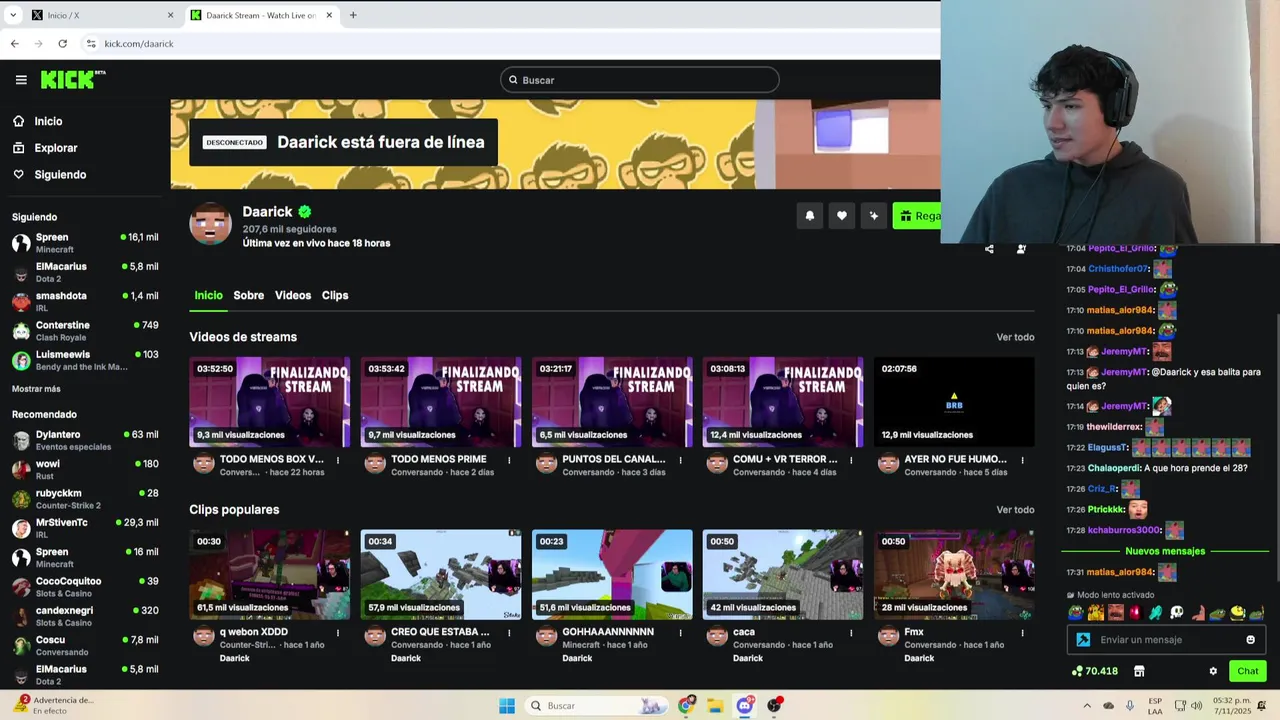Viewport: 1280px width, 720px height.
Task: Go back in browser
Action: pos(15,44)
